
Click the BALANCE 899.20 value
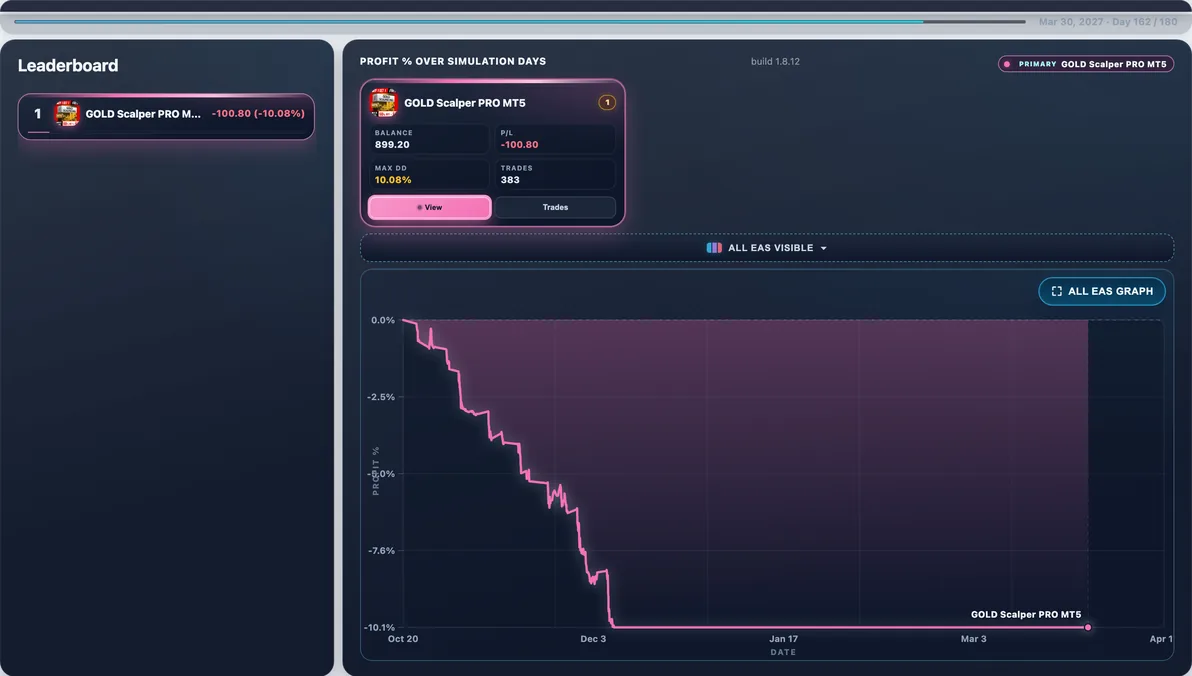392,144
